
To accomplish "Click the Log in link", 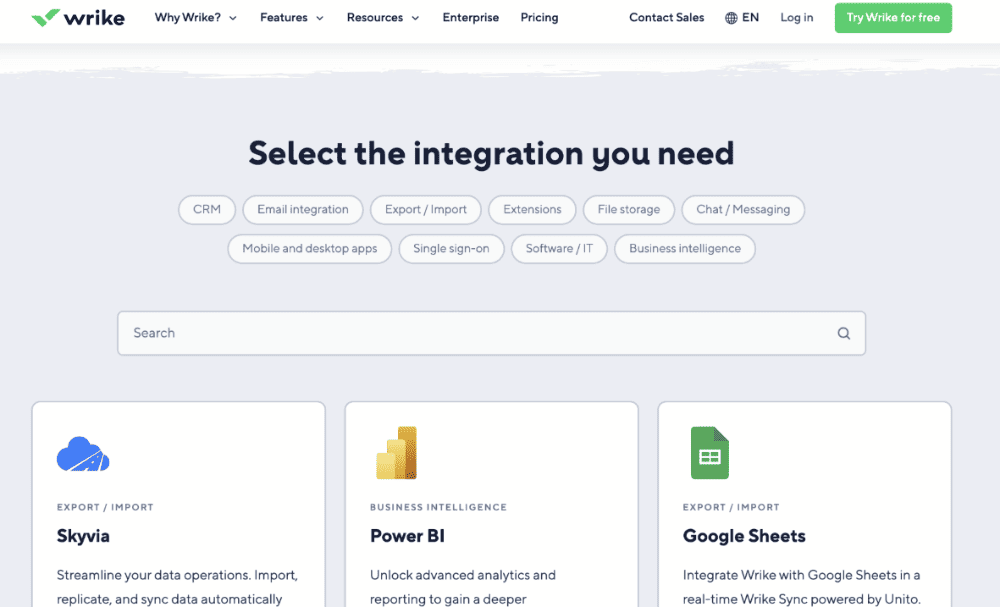I will 797,18.
